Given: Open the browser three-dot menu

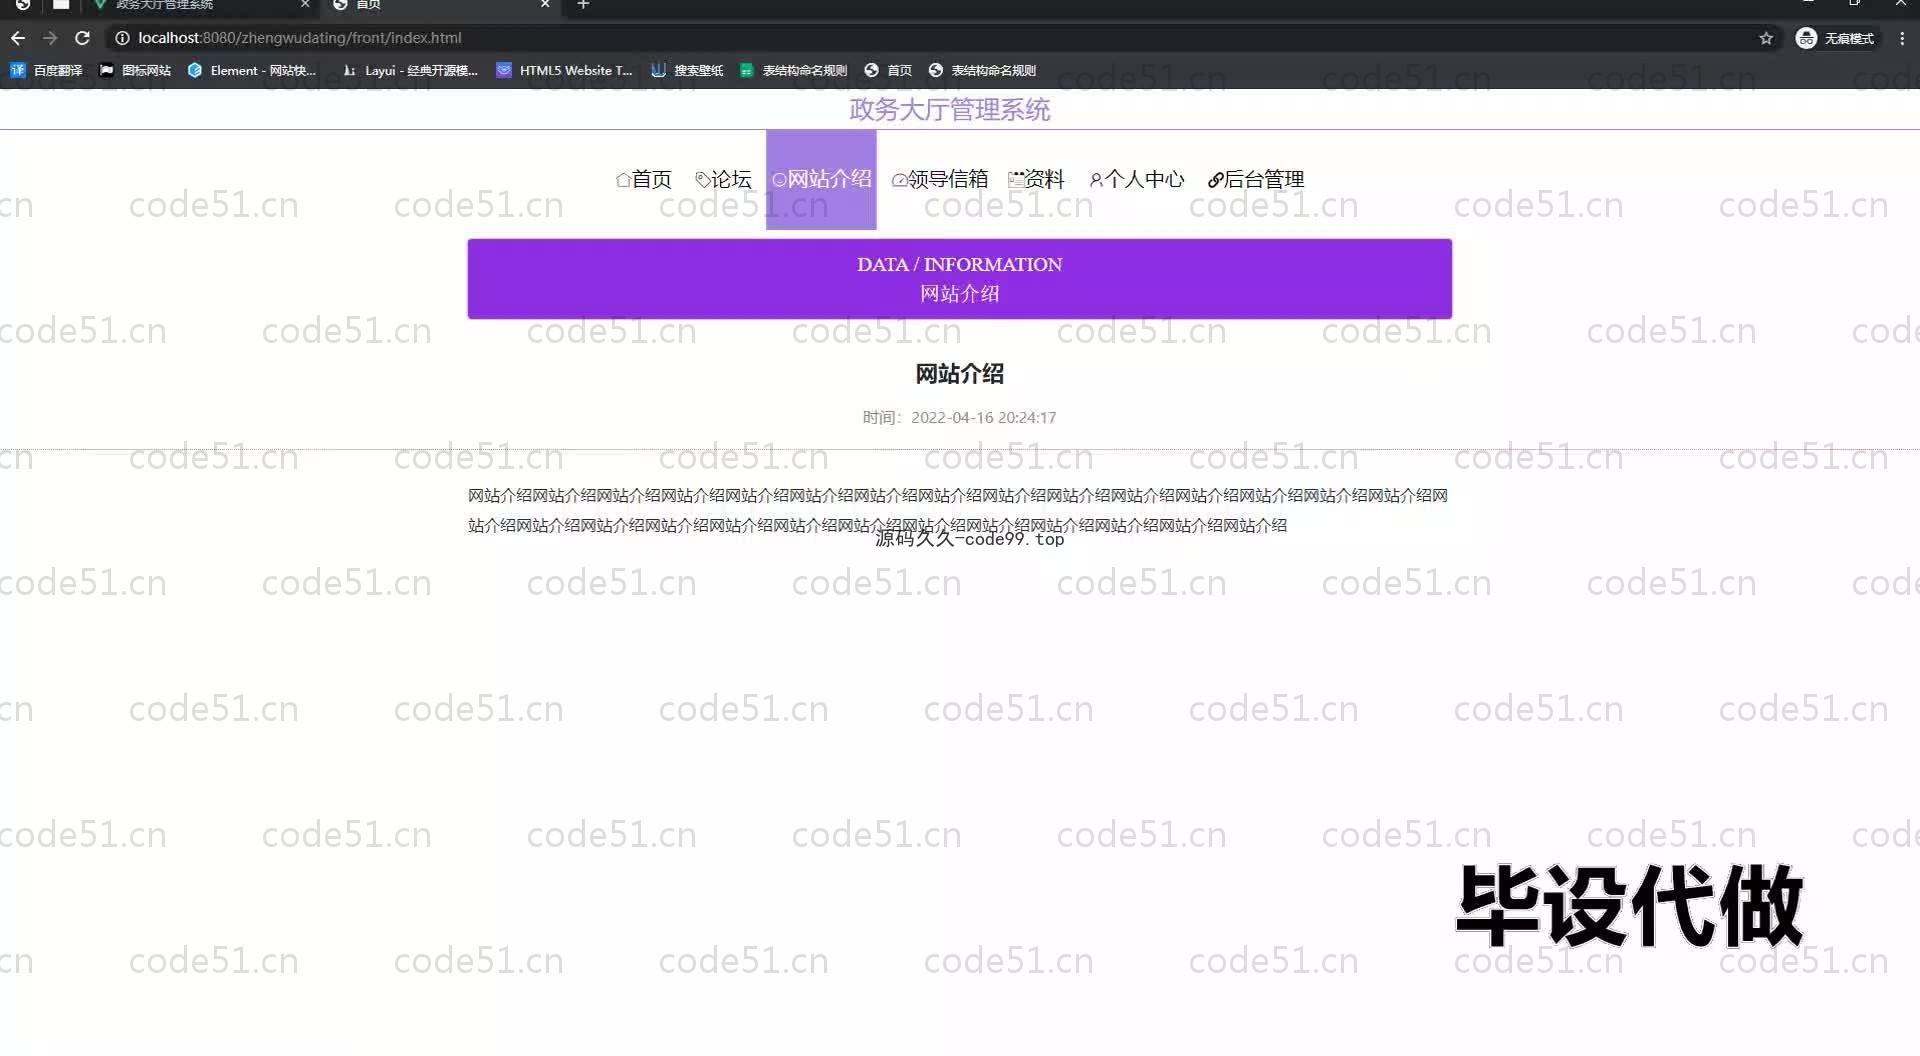Looking at the screenshot, I should (x=1902, y=38).
